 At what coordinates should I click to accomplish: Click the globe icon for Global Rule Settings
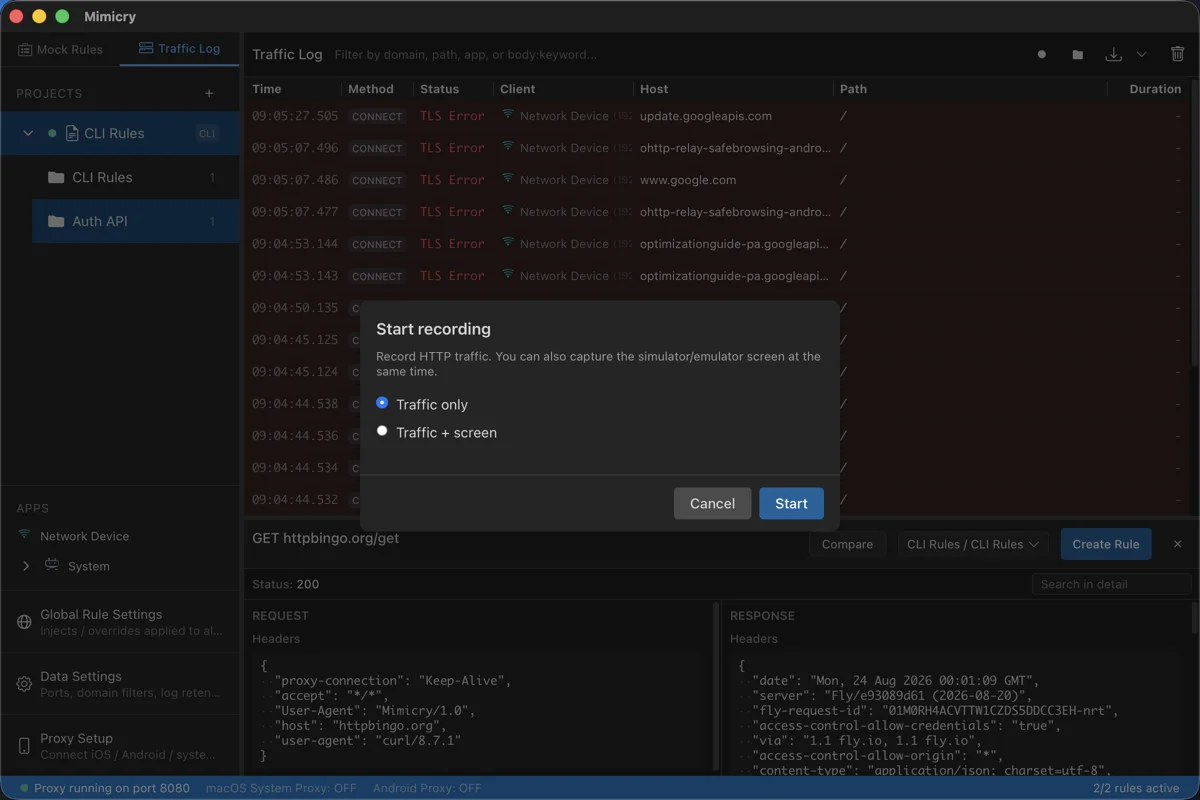24,622
